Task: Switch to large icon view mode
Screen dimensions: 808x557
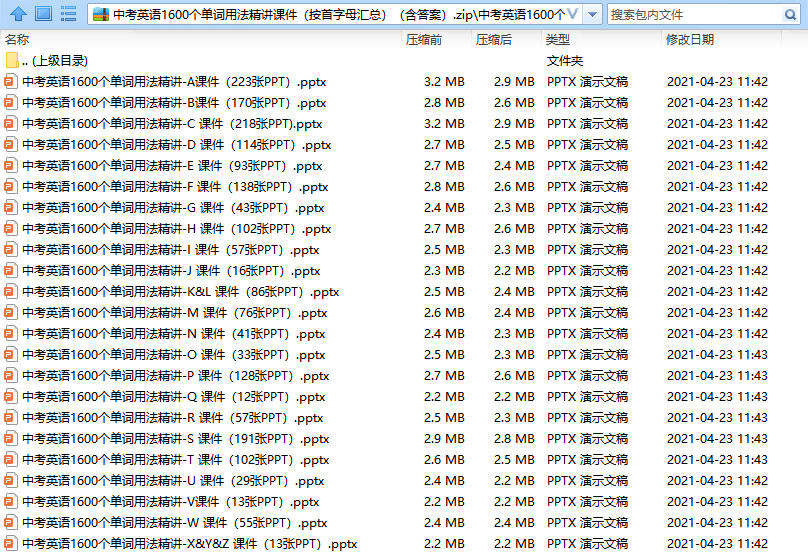Action: (43, 14)
